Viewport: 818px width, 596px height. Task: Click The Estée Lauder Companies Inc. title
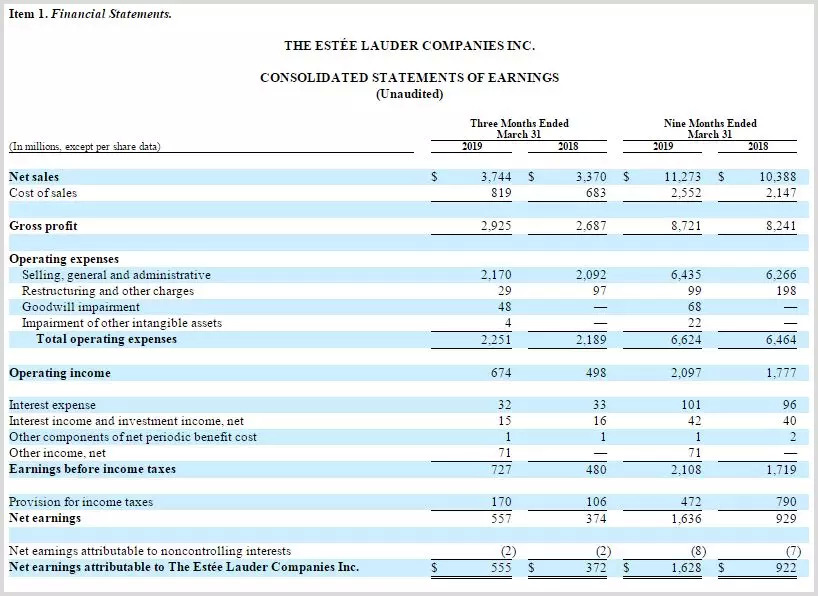(409, 46)
